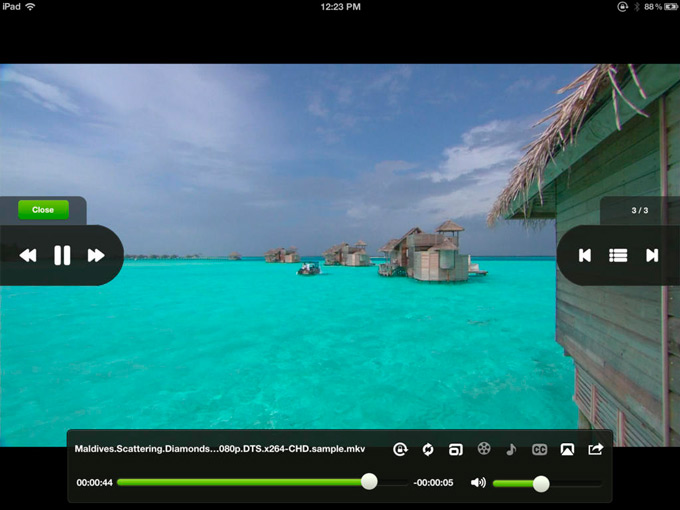Open the playlist list view
This screenshot has width=680, height=510.
(x=618, y=255)
